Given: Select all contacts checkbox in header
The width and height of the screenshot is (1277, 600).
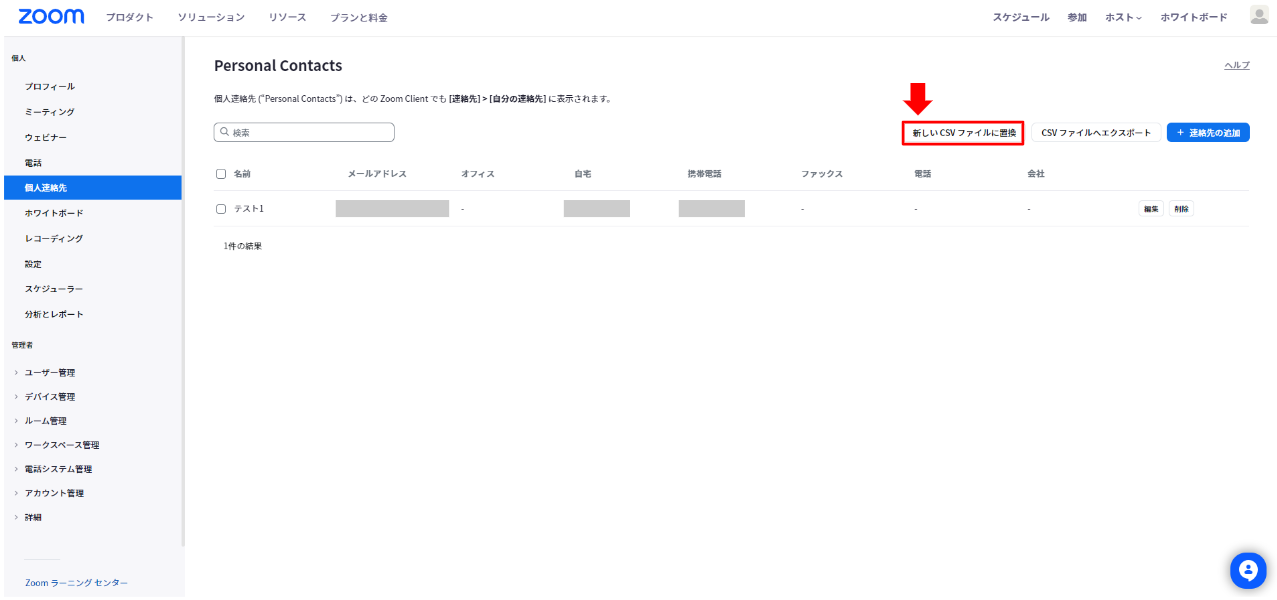Looking at the screenshot, I should (x=221, y=174).
